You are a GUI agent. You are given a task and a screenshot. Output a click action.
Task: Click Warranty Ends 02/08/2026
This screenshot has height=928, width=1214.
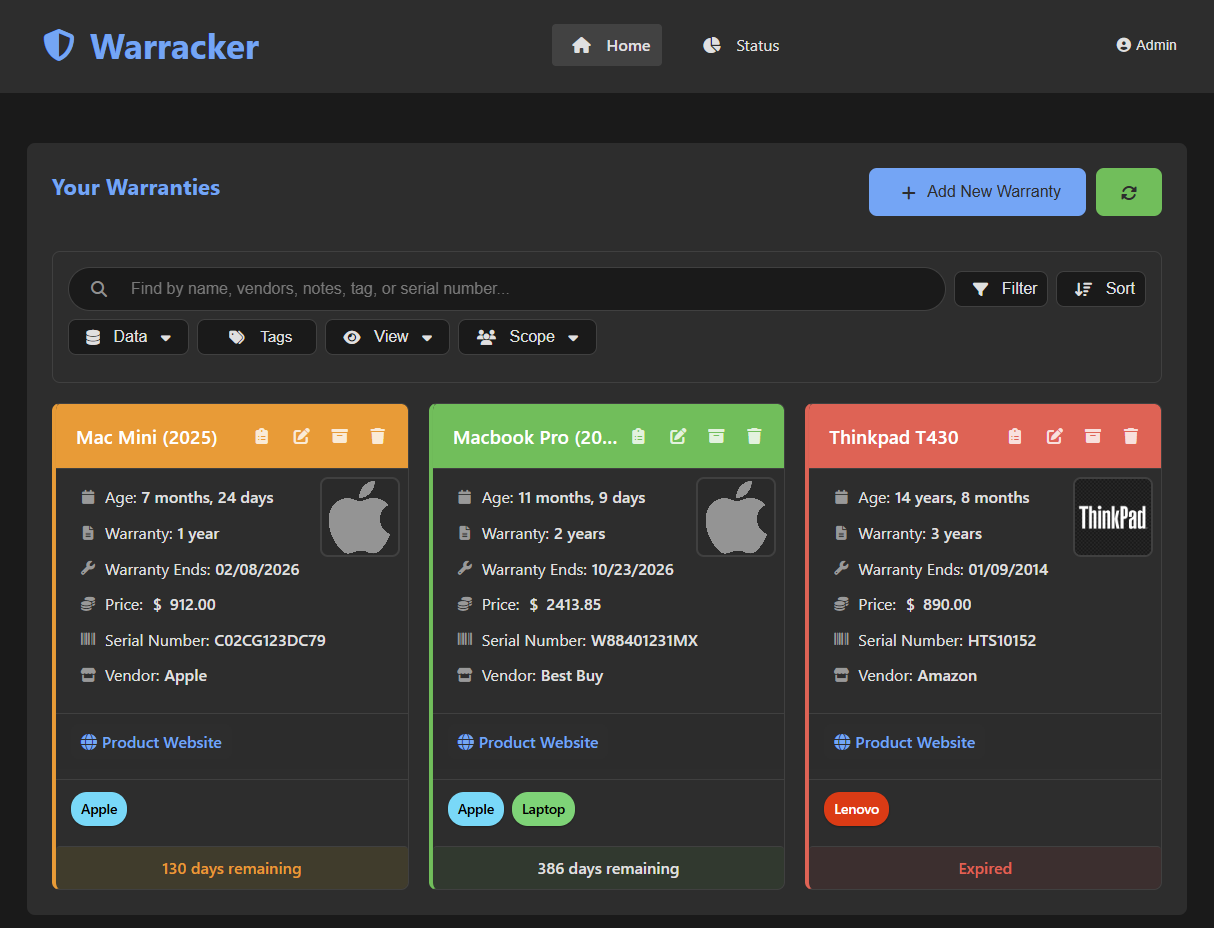[202, 569]
